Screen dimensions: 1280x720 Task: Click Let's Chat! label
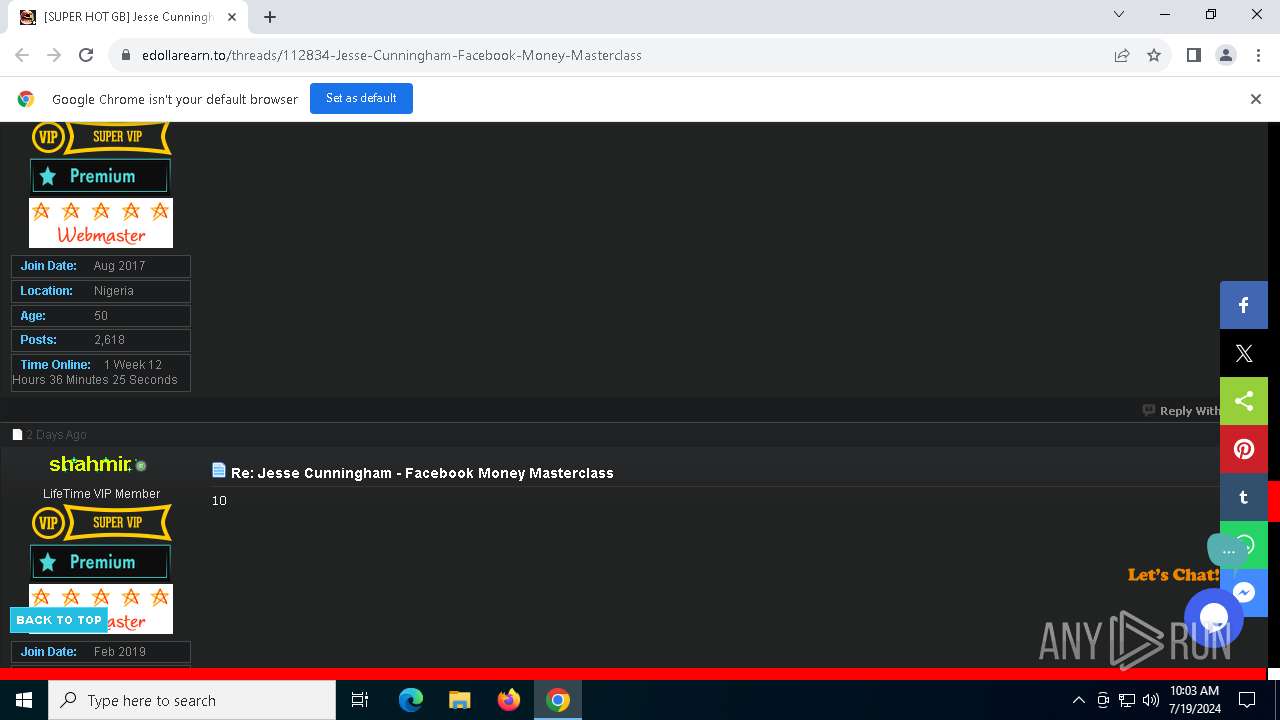(x=1173, y=575)
